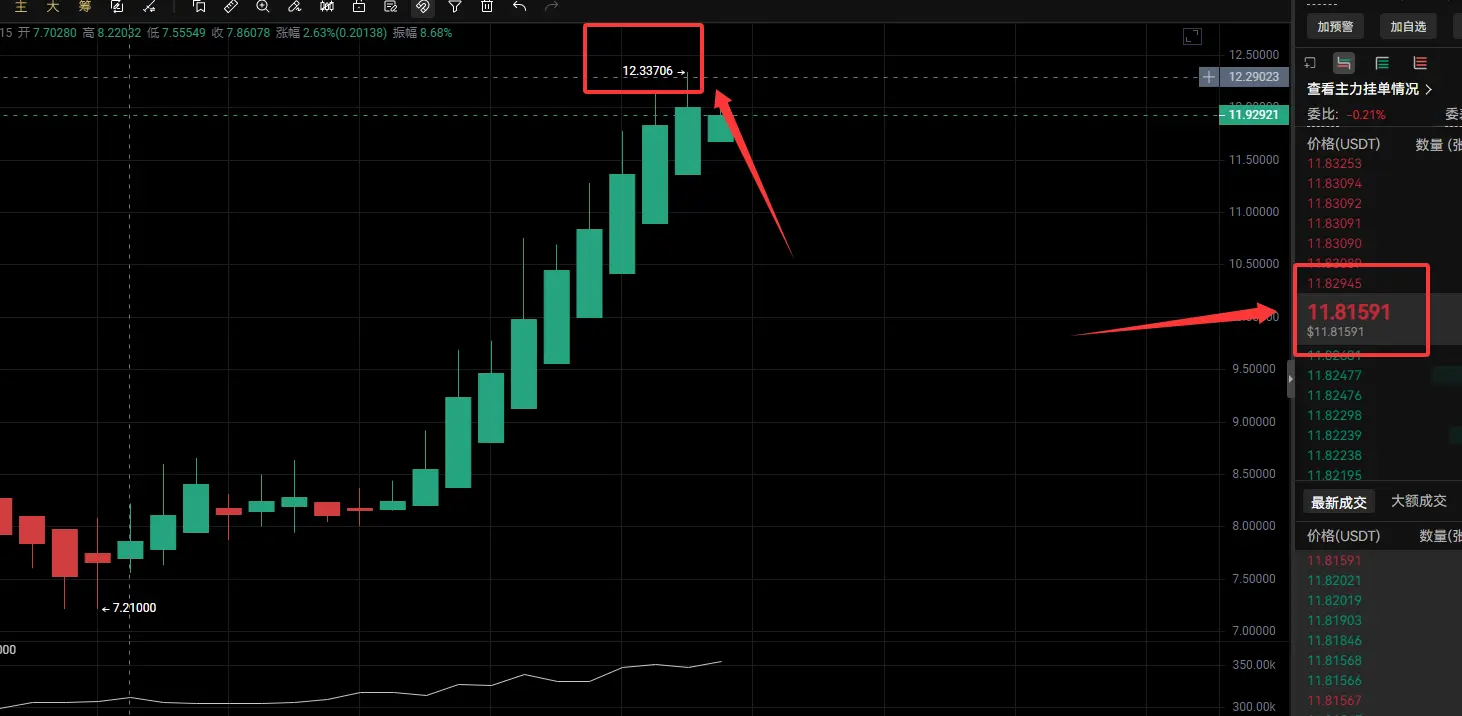
Task: Undo the last chart action
Action: (519, 6)
